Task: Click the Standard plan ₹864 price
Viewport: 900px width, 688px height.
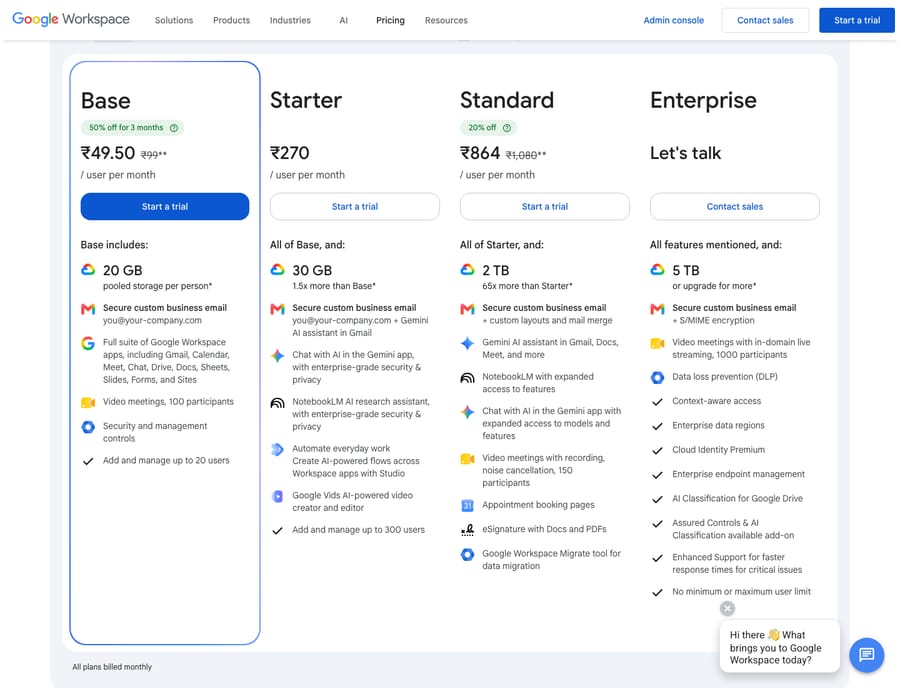Action: 480,153
